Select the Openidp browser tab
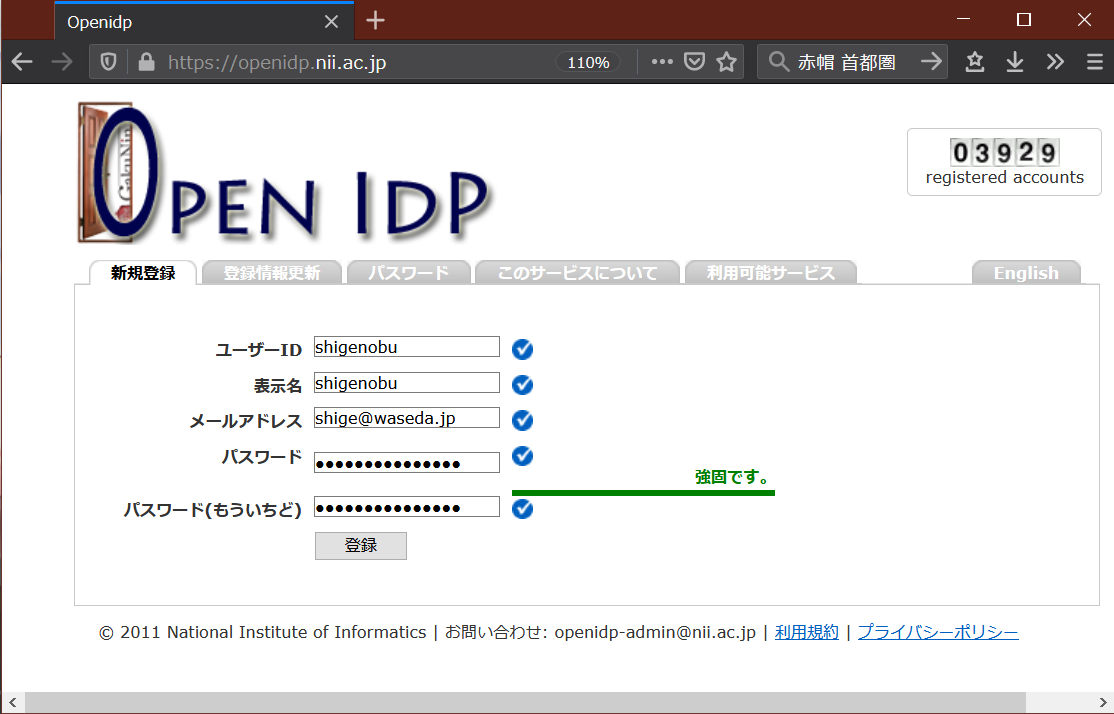Screen dimensions: 1114x714 (204, 21)
